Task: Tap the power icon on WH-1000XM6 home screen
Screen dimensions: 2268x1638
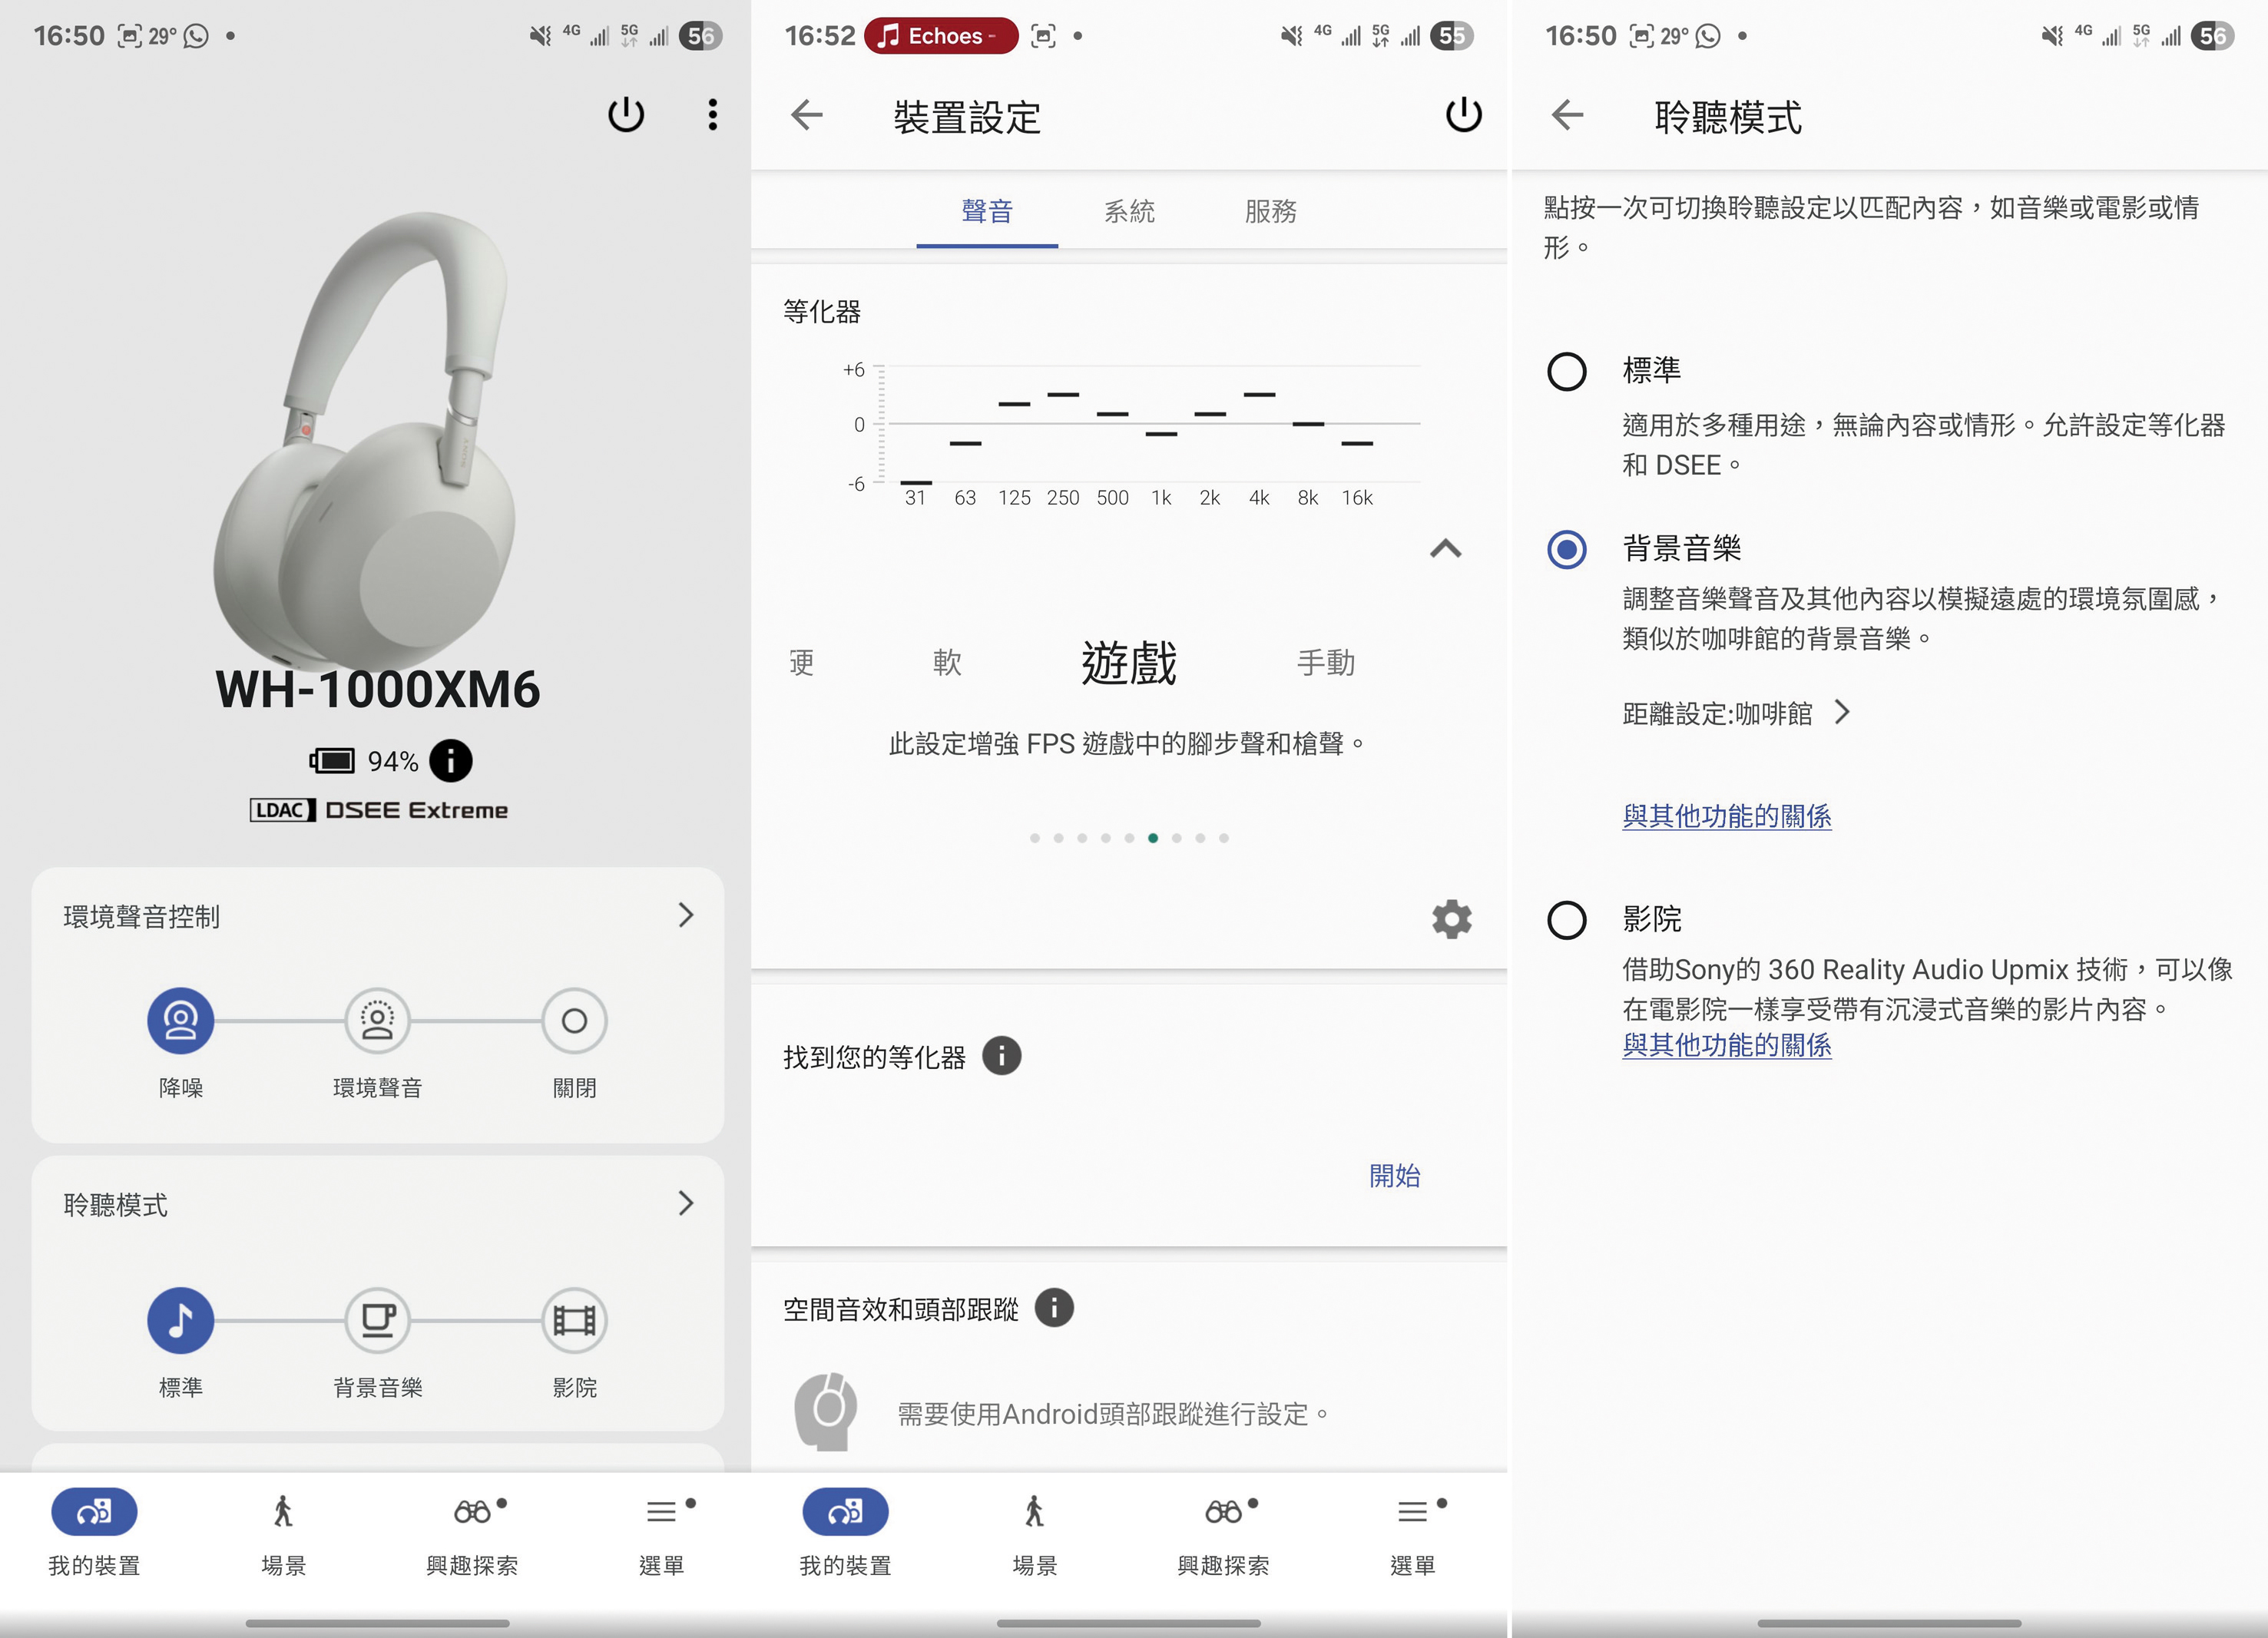Action: pyautogui.click(x=626, y=115)
